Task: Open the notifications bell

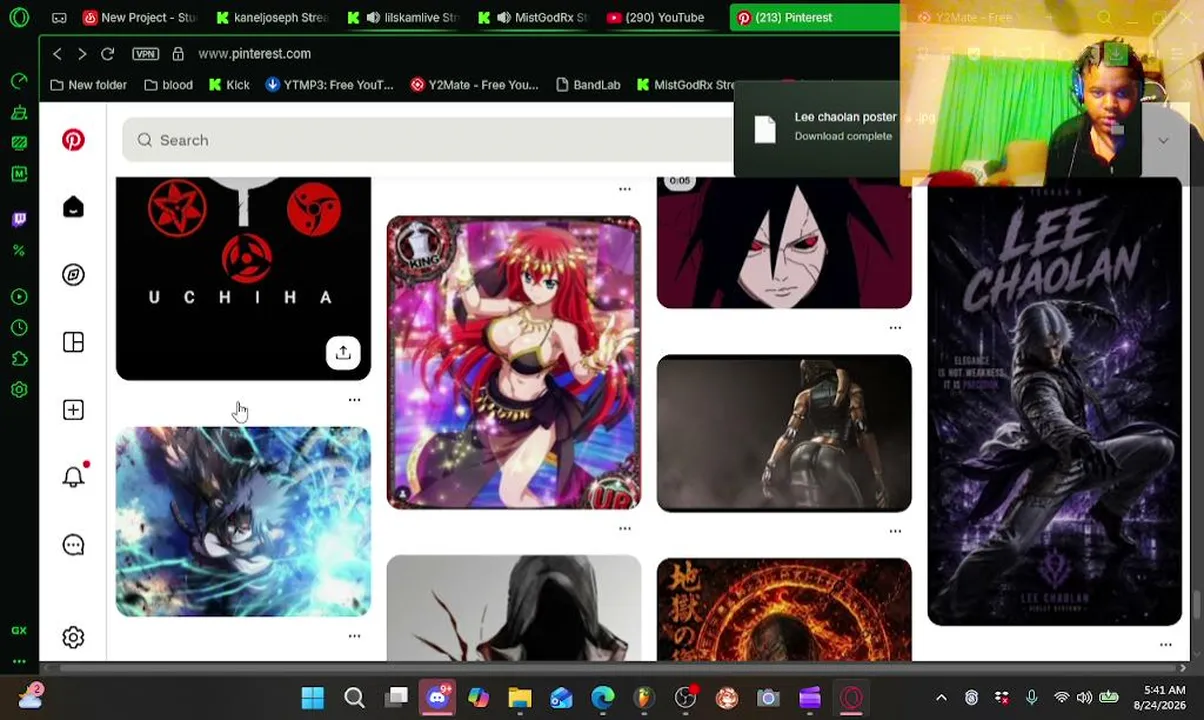Action: point(73,477)
